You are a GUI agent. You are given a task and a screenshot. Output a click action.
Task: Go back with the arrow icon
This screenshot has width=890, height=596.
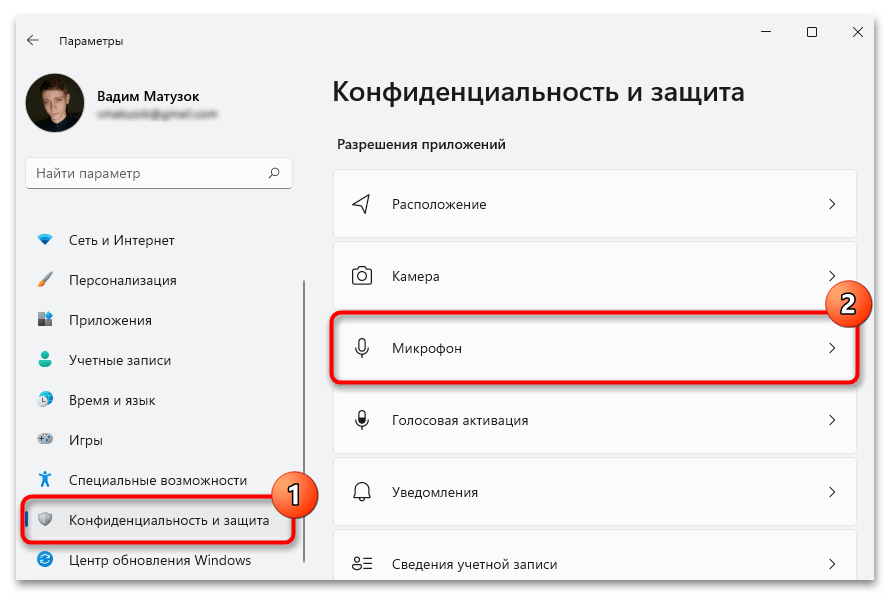coord(33,40)
